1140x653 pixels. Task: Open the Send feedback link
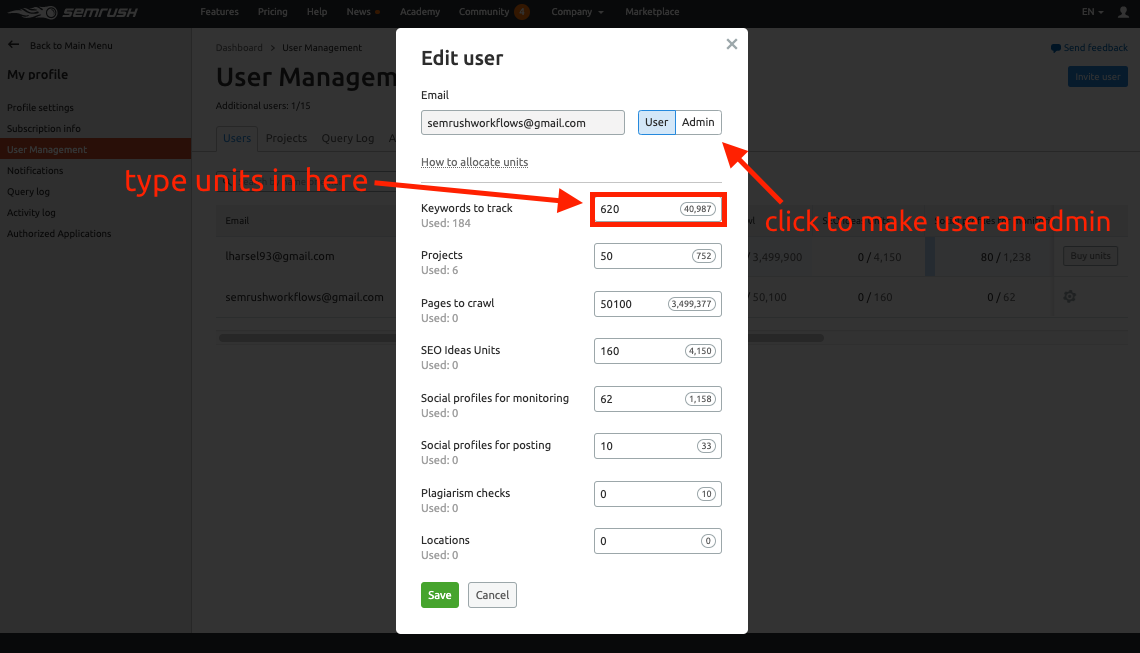click(x=1096, y=48)
